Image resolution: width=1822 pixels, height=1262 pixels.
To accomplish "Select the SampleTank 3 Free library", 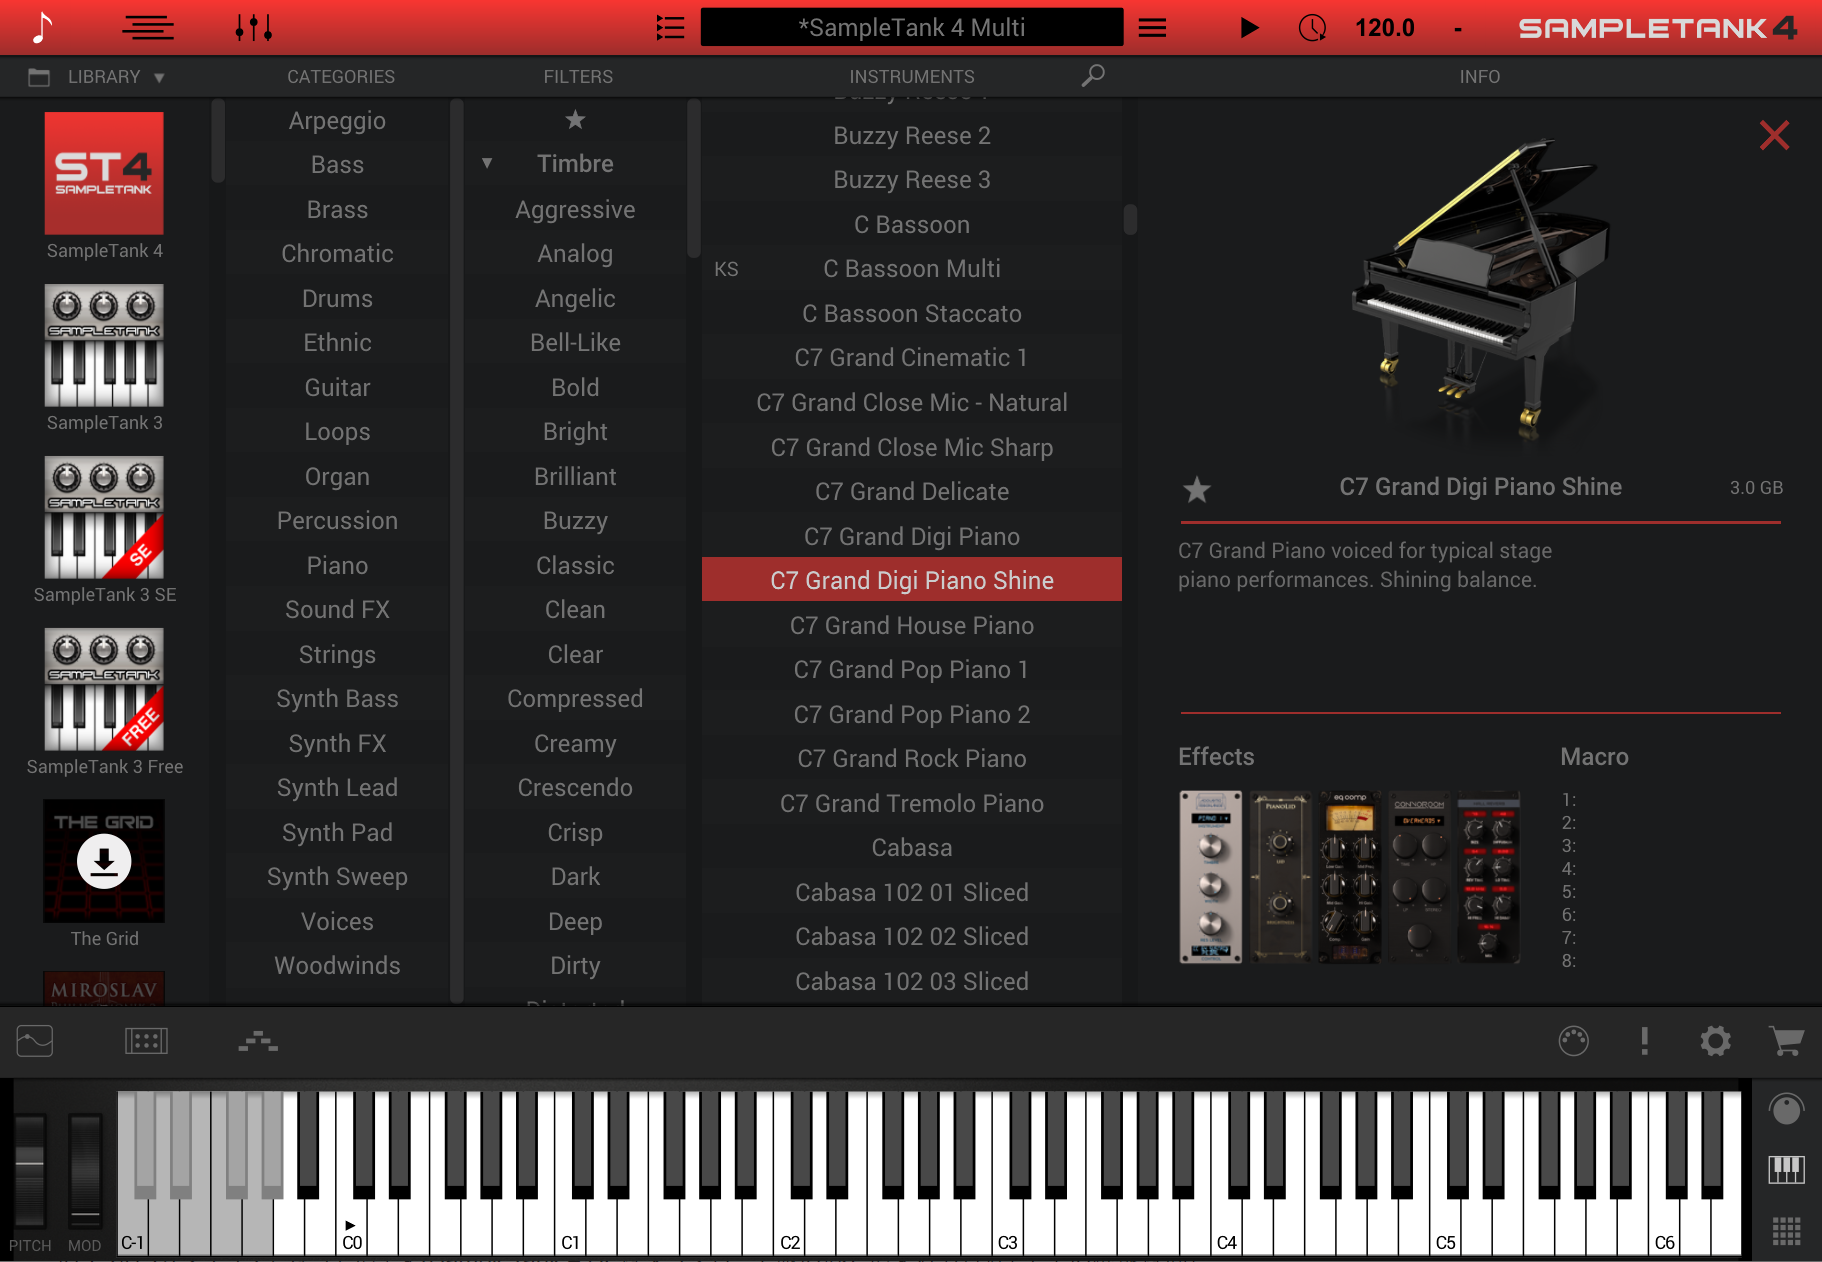I will click(x=104, y=689).
